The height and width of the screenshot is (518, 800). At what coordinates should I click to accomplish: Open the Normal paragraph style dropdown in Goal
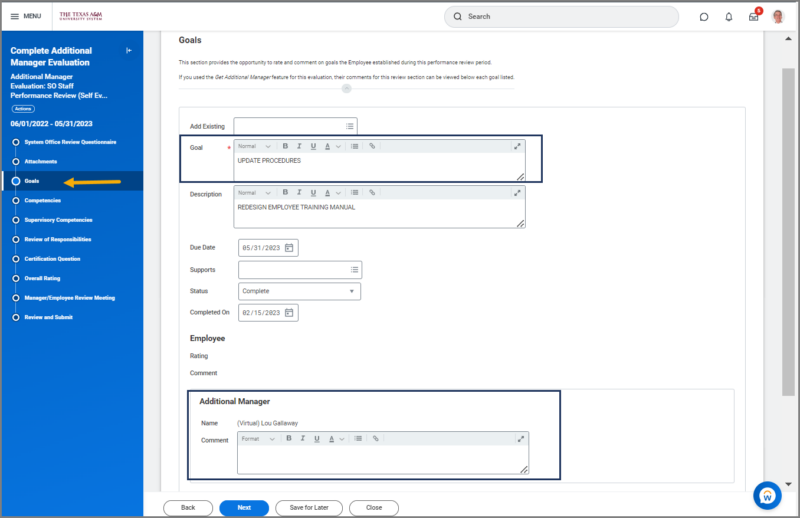point(254,146)
